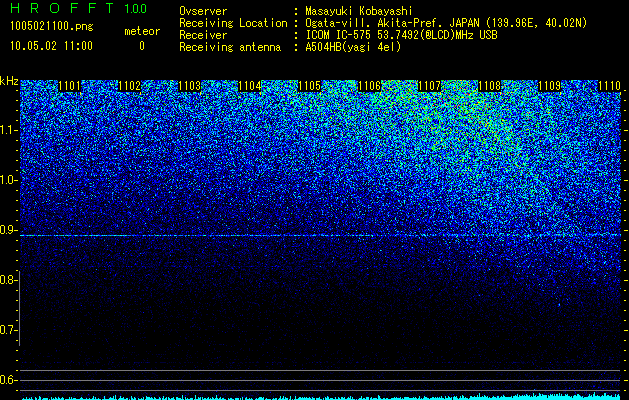Click the 0.6 frequency axis label
This screenshot has height=400, width=629.
tap(7, 380)
